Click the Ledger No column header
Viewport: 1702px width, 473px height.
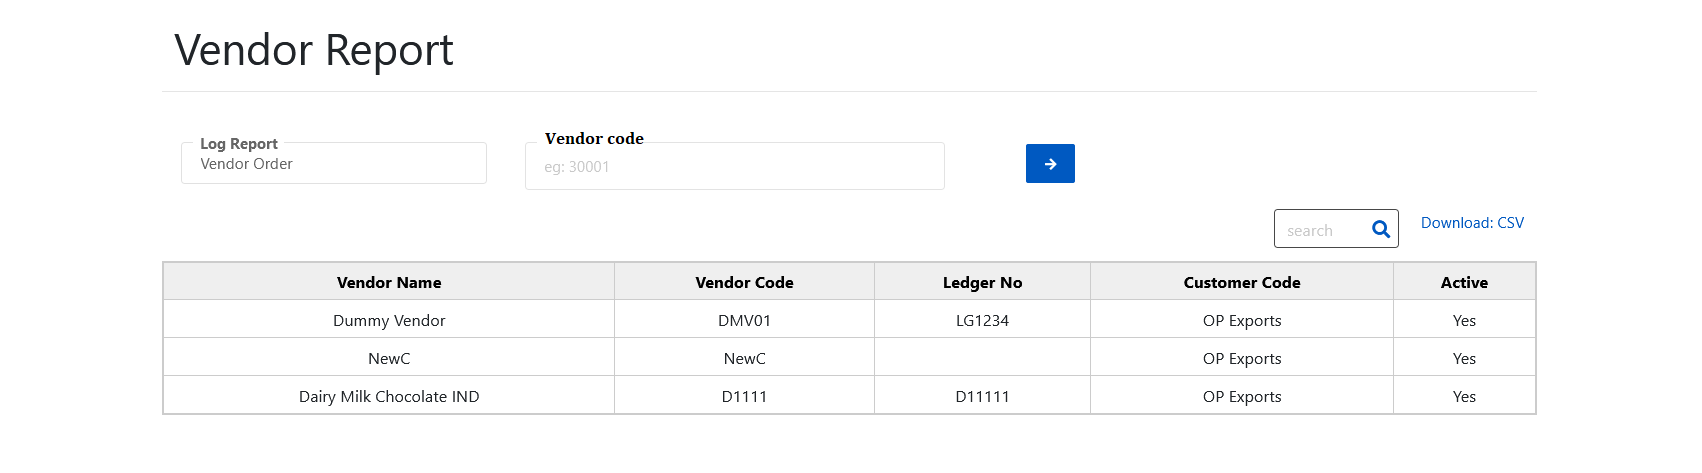click(x=982, y=283)
